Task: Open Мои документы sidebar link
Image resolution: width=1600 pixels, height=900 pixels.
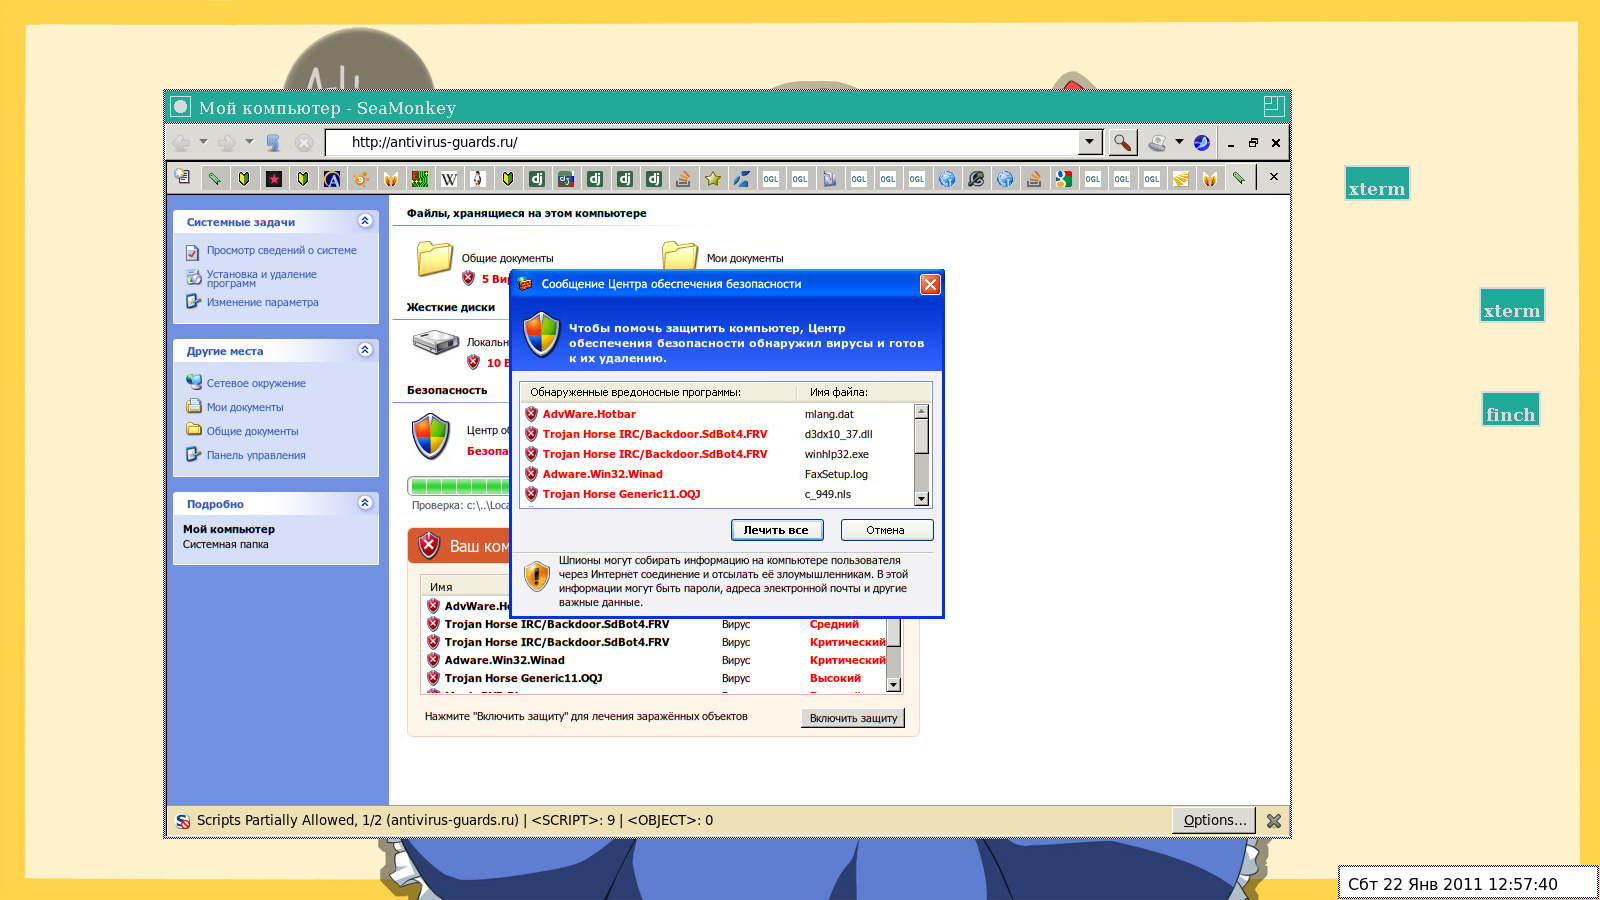Action: pos(245,407)
